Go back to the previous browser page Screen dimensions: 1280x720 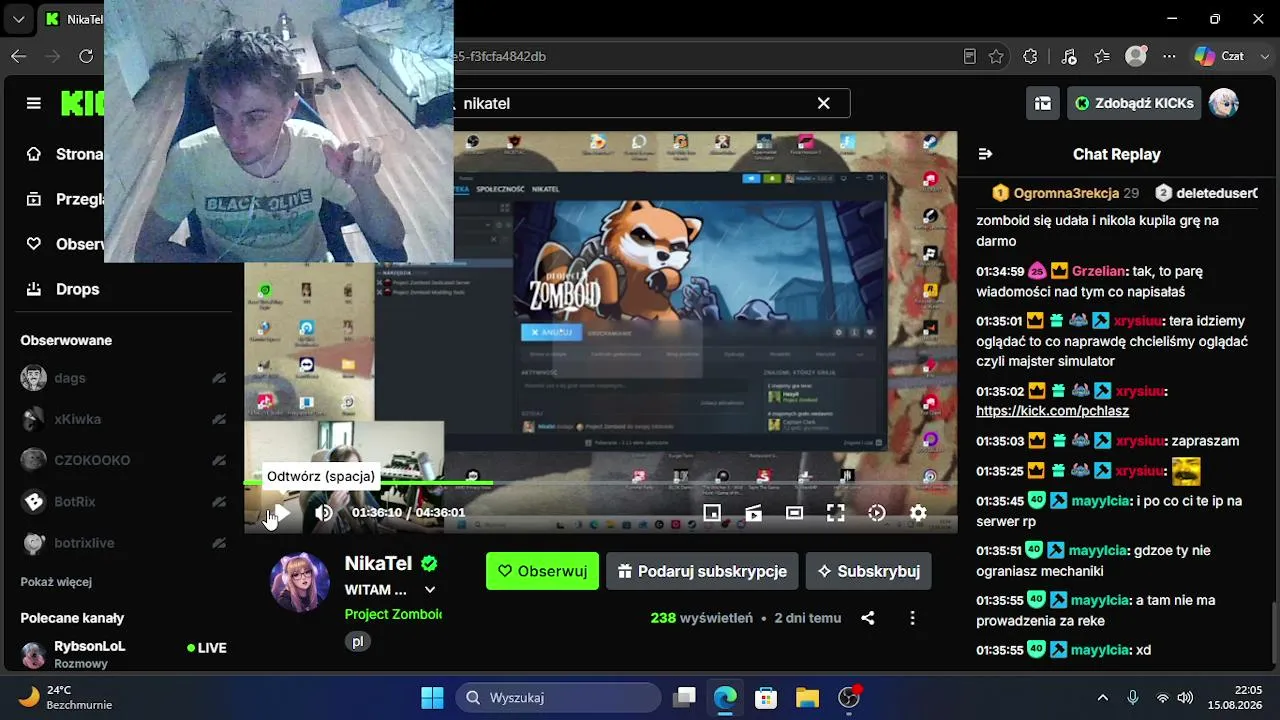[18, 56]
